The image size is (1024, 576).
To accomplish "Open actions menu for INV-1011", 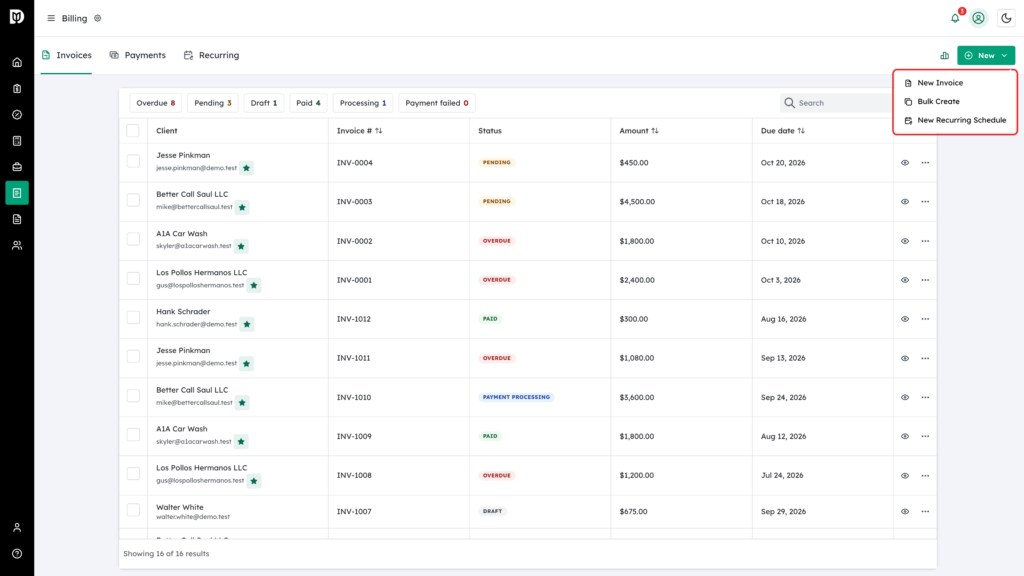I will 925,359.
